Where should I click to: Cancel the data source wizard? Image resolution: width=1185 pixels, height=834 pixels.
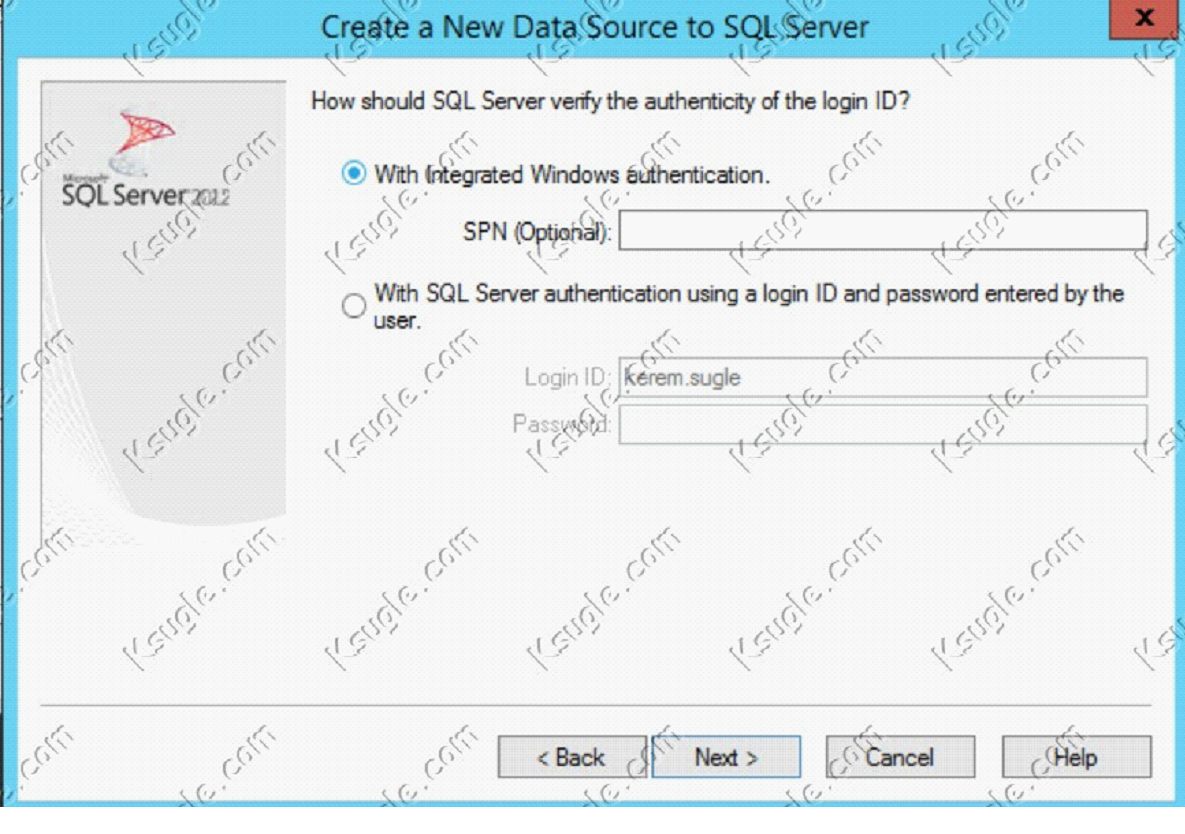pyautogui.click(x=900, y=757)
